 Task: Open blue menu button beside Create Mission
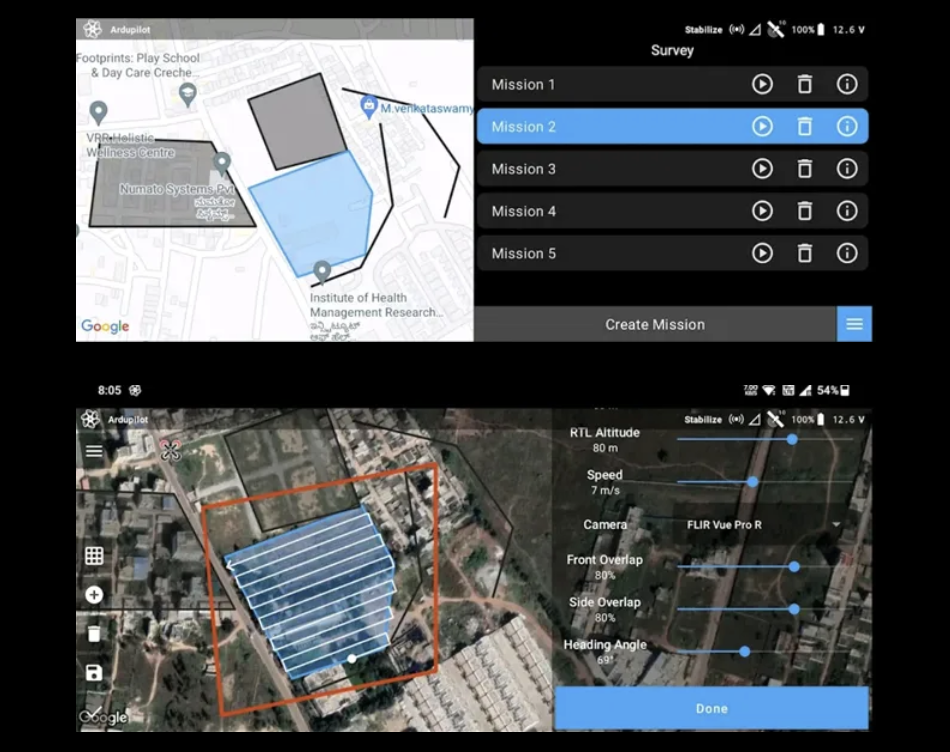[x=854, y=324]
